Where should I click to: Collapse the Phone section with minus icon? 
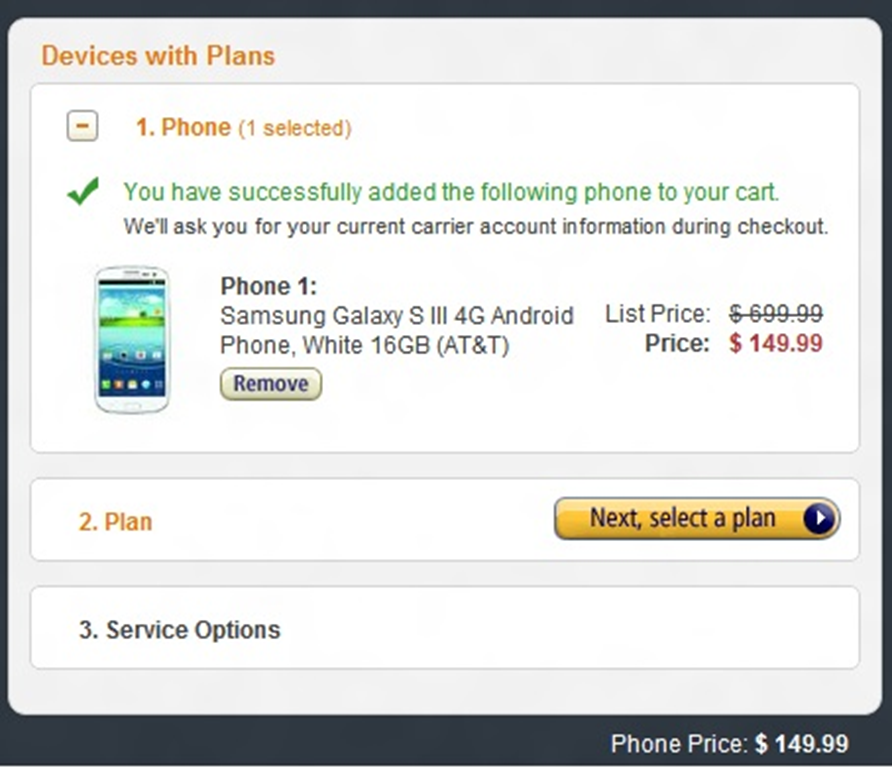click(82, 127)
